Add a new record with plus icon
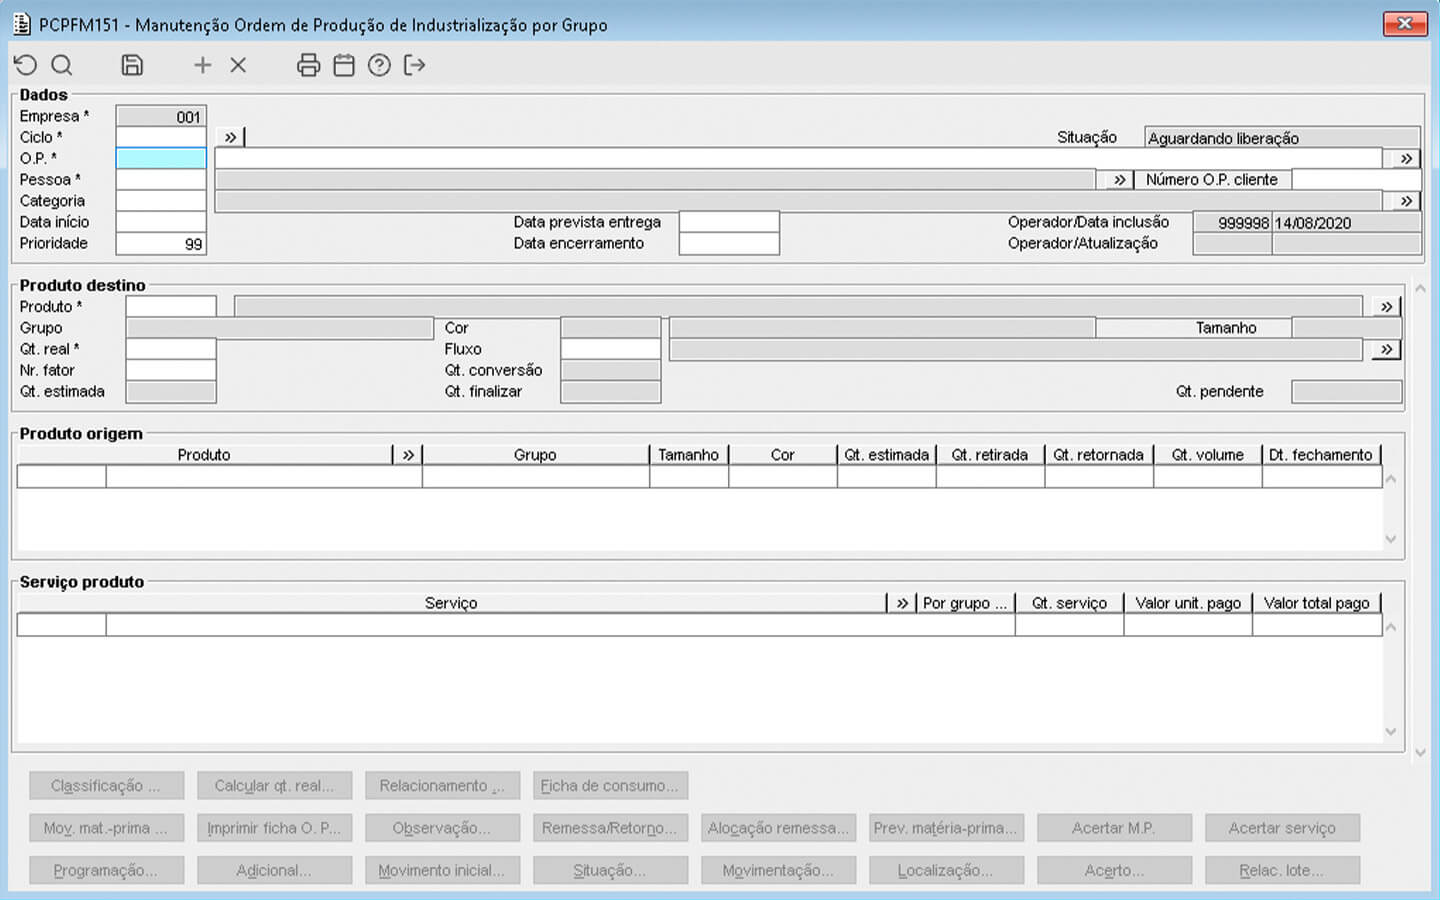Viewport: 1440px width, 900px height. coord(202,65)
